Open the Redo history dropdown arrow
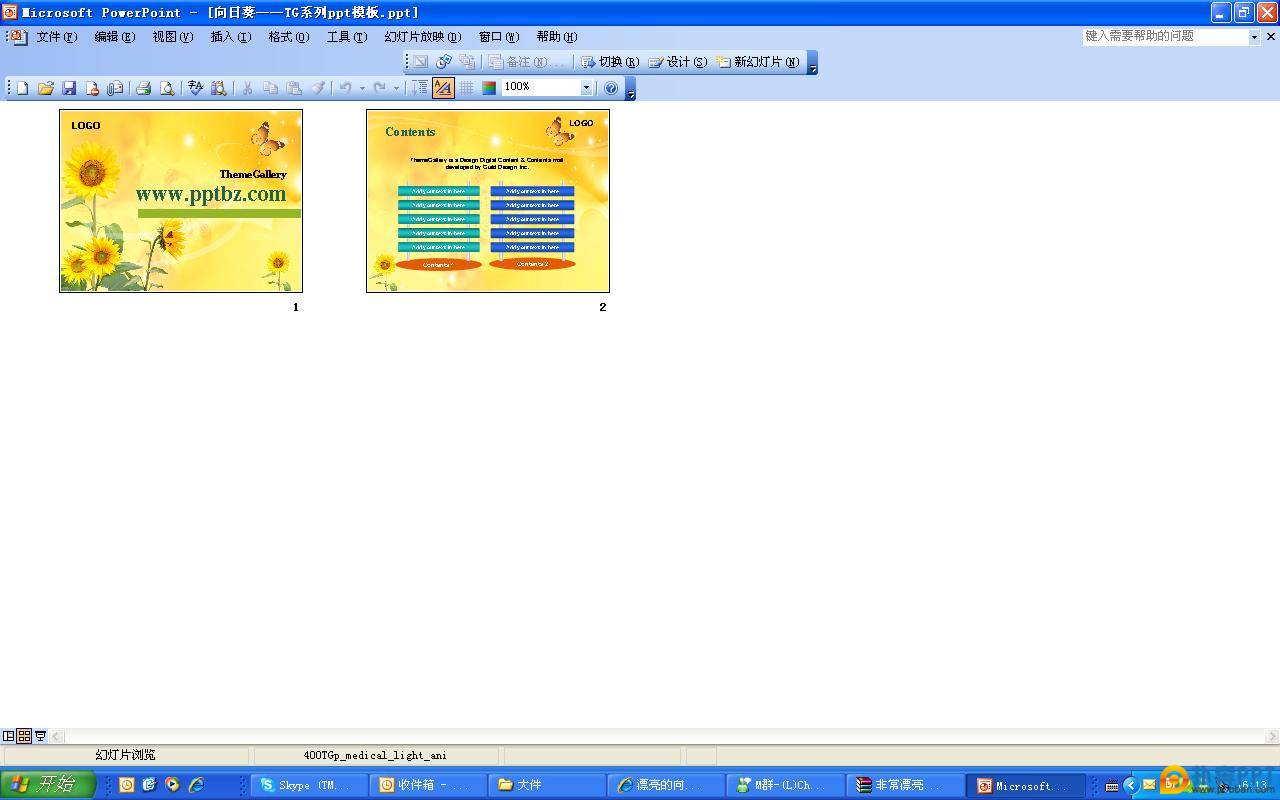This screenshot has height=800, width=1280. tap(396, 88)
